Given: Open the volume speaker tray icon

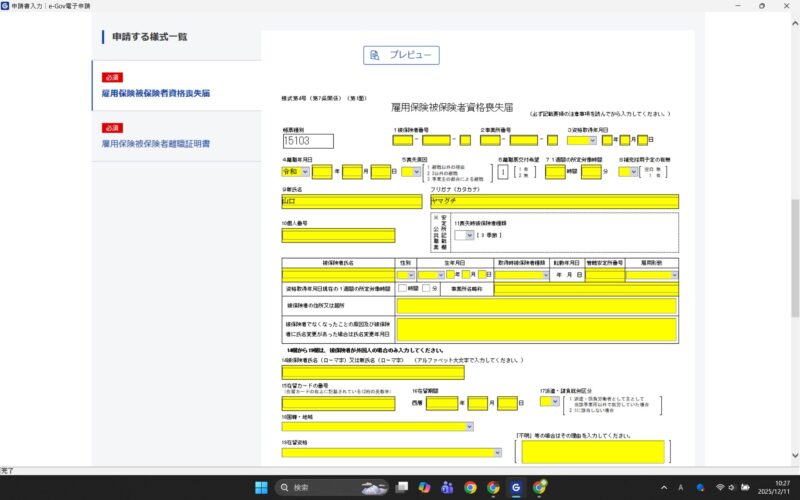Looking at the screenshot, I should click(732, 488).
